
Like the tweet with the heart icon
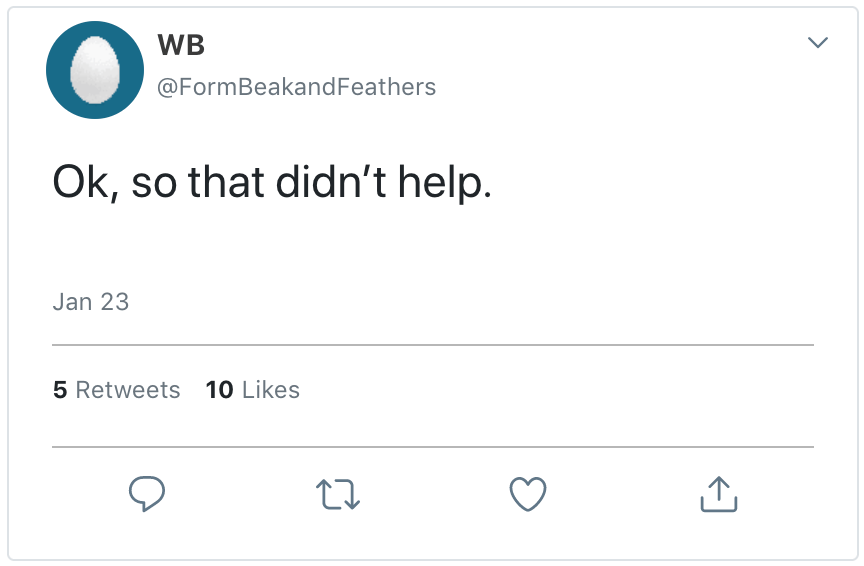tap(528, 493)
